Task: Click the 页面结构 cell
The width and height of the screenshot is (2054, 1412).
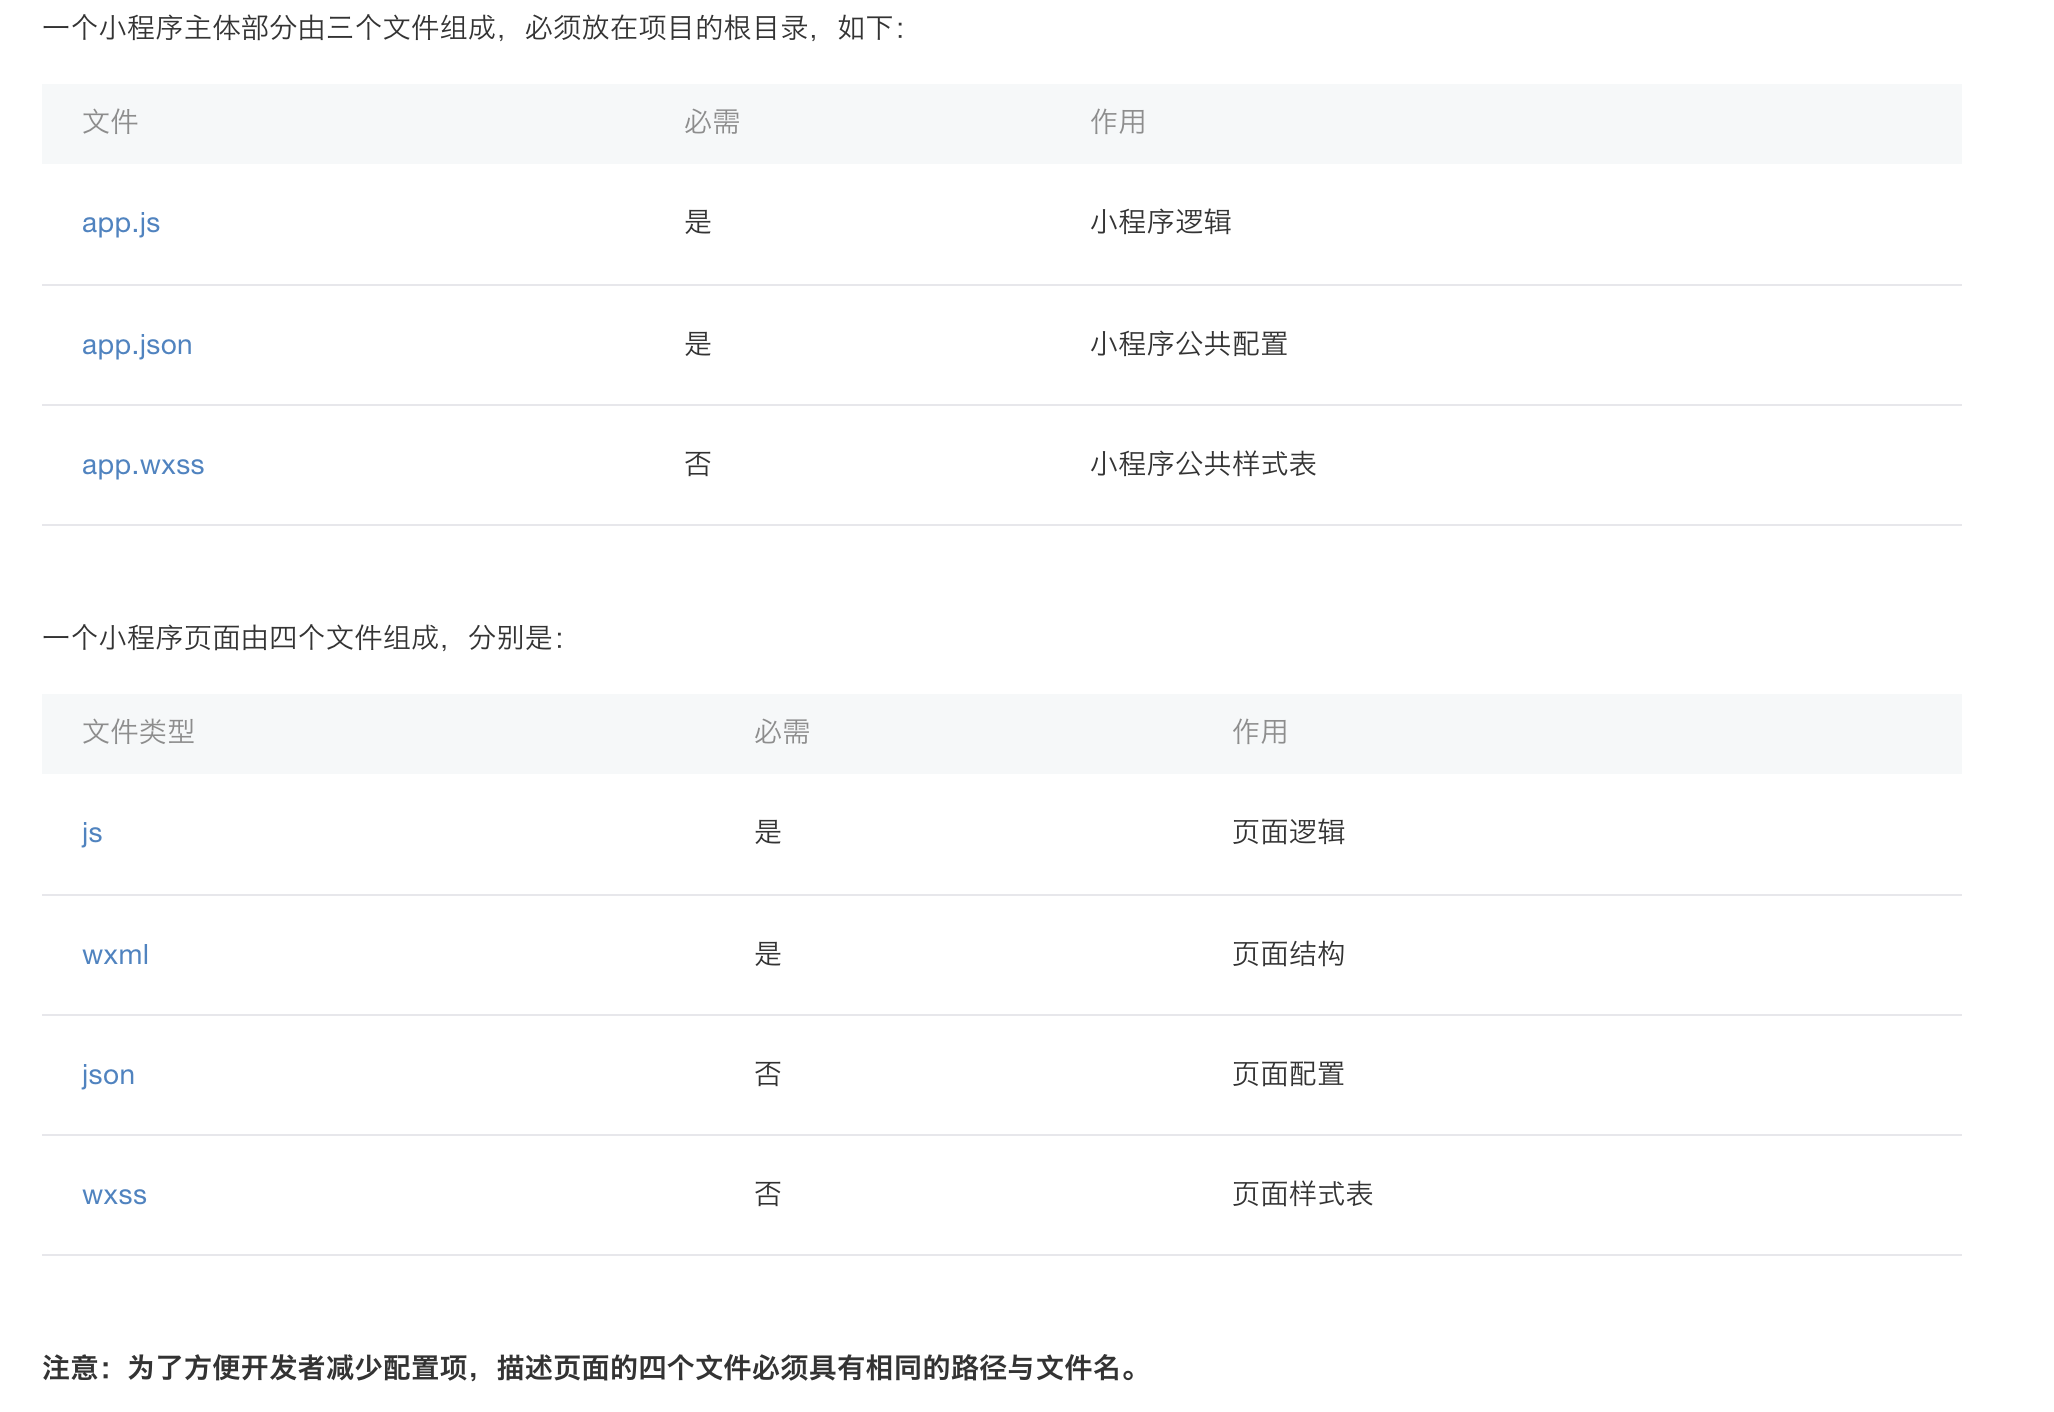Action: [1287, 954]
